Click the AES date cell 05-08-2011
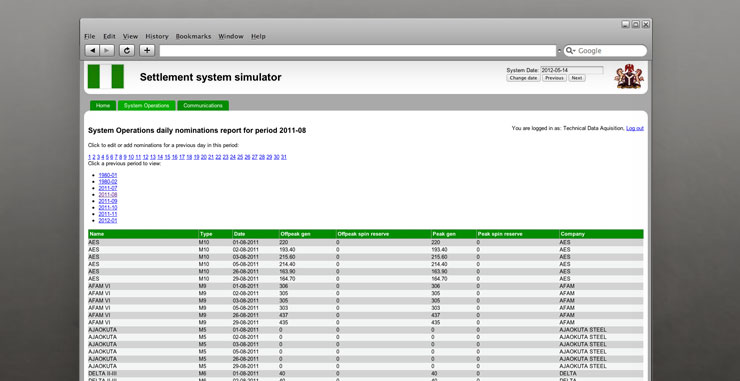Viewport: 740px width, 381px height. (245, 264)
